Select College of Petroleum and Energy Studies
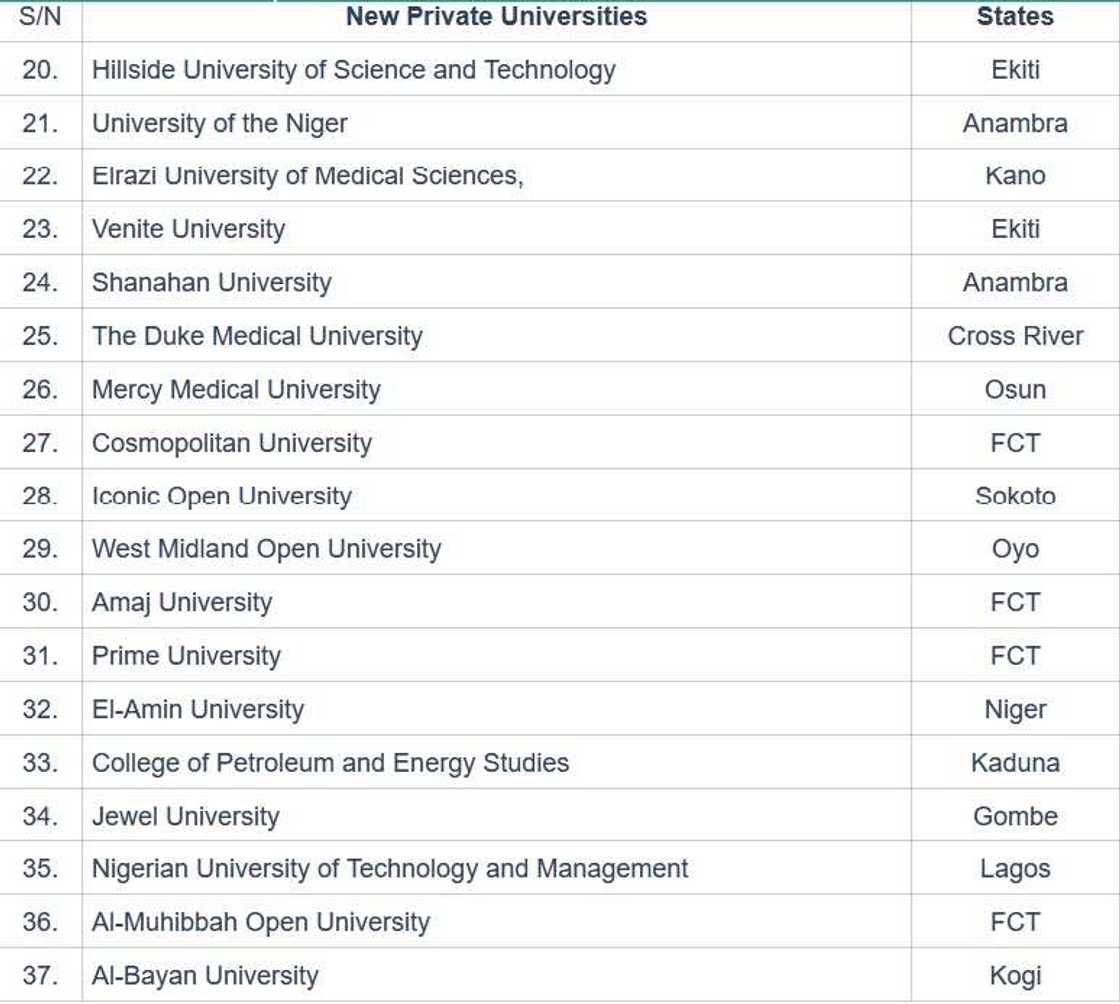 [x=330, y=763]
